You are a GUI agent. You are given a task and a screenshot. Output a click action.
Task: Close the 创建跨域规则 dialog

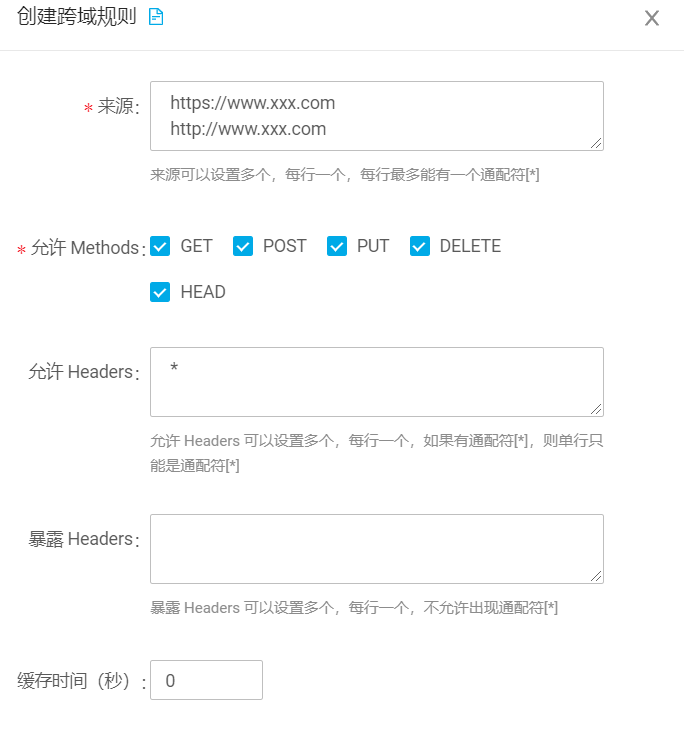(x=652, y=18)
